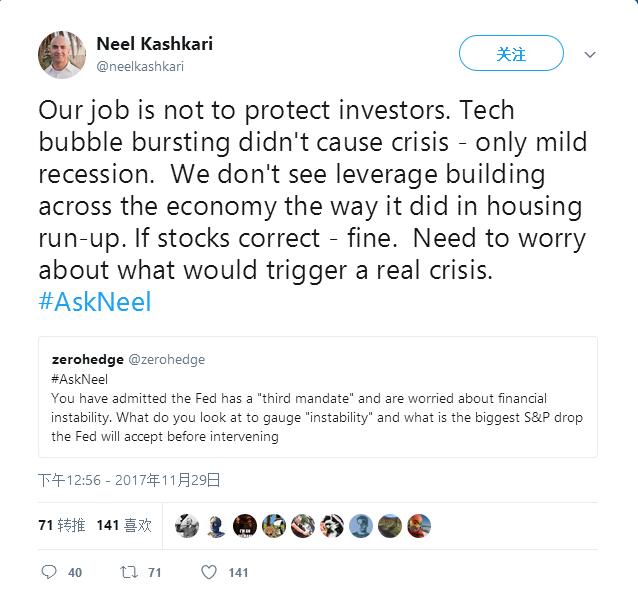View the 141 喜欢 likes list
Viewport: 638px width, 603px height.
[x=124, y=525]
